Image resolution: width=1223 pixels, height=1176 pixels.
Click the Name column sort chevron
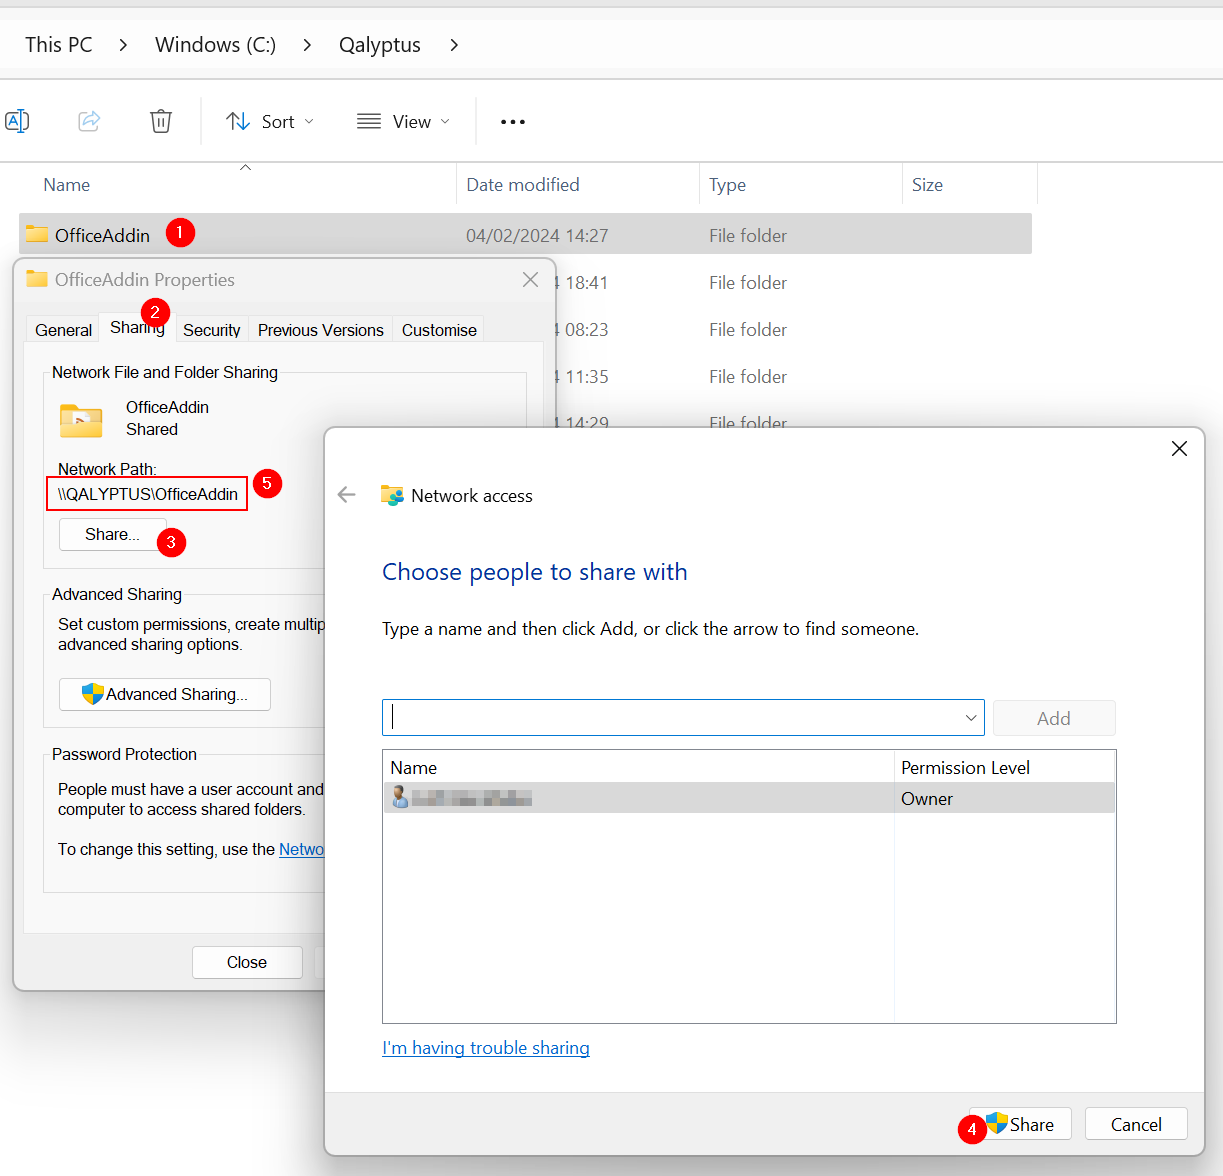(x=245, y=168)
